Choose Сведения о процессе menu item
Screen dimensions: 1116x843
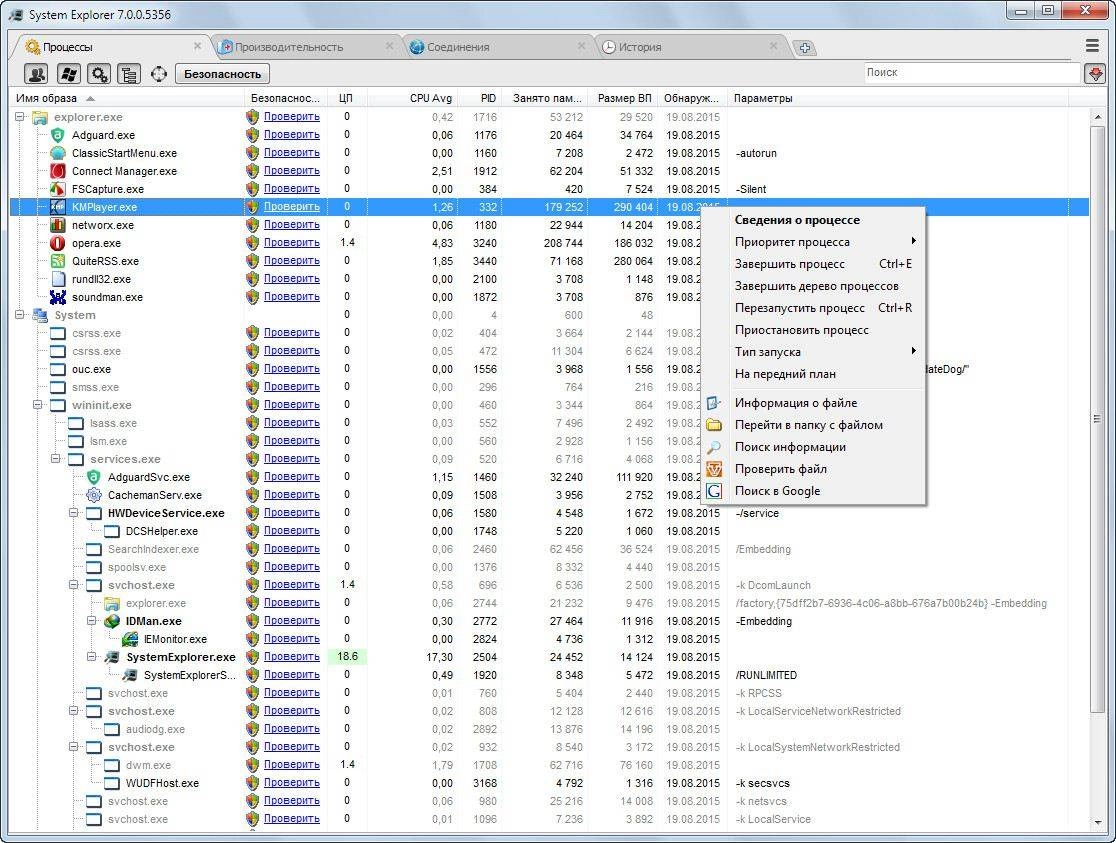tap(813, 220)
